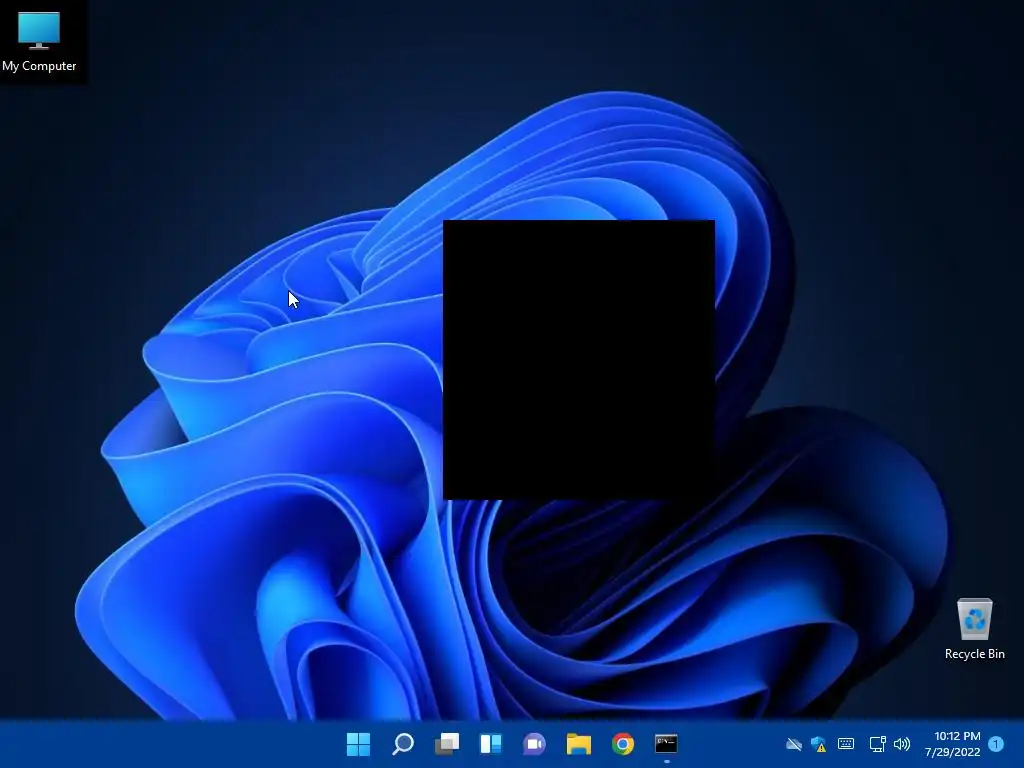Click the Recycle Bin label text

click(974, 654)
